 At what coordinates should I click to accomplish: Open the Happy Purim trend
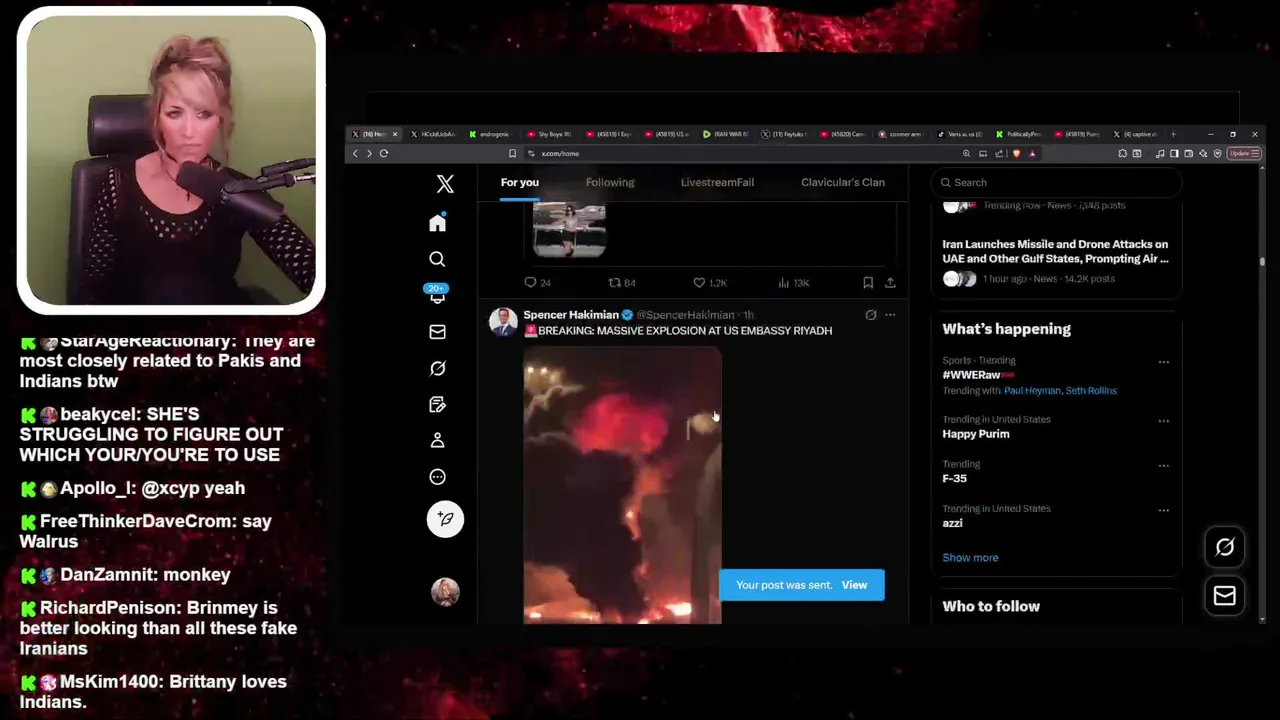click(975, 434)
